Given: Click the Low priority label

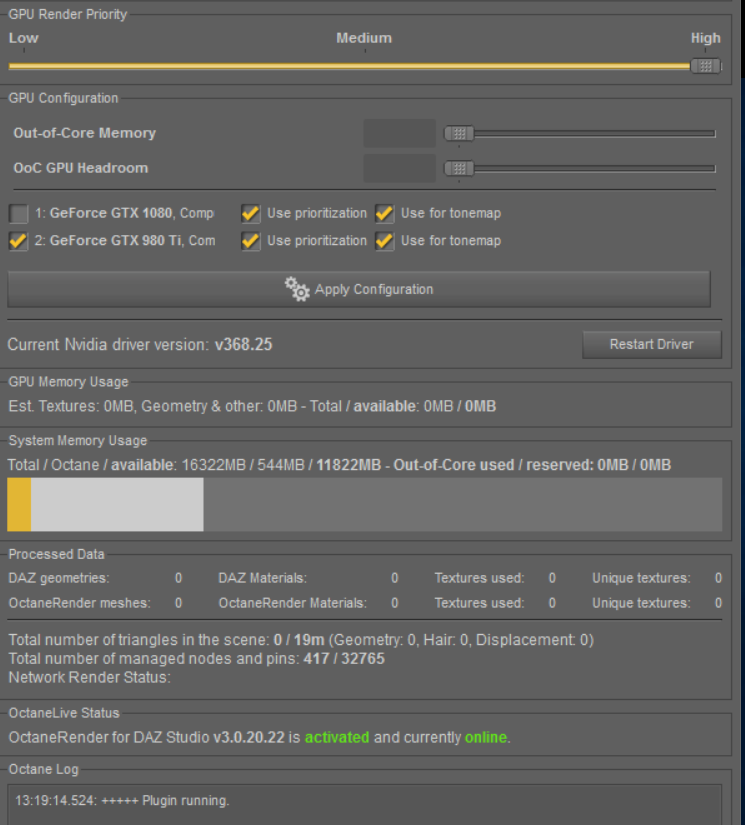Looking at the screenshot, I should click(x=24, y=38).
